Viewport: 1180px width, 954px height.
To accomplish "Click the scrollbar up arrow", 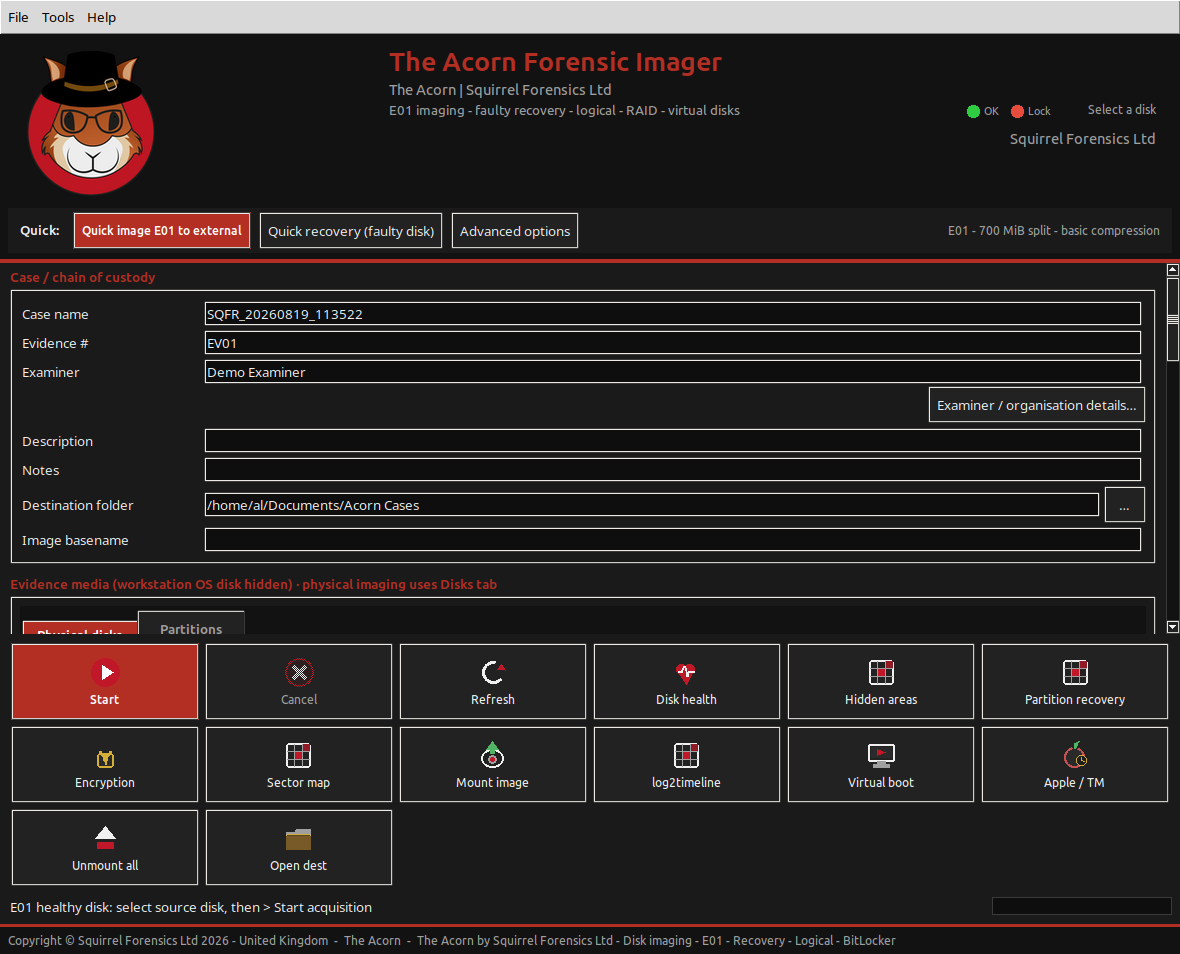I will click(1172, 269).
